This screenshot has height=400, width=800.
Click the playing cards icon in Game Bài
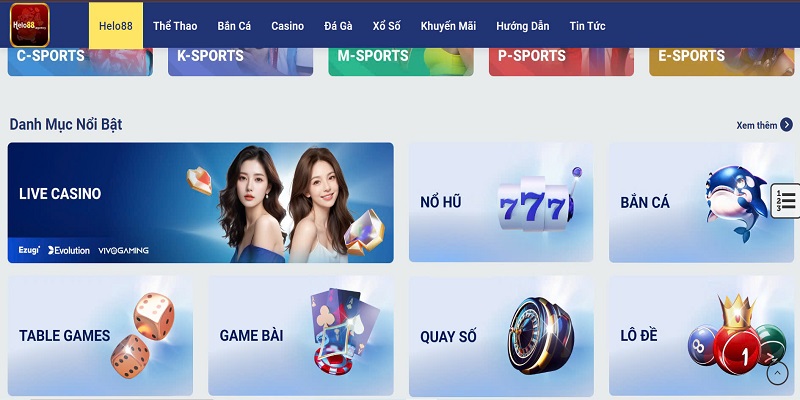tap(344, 329)
